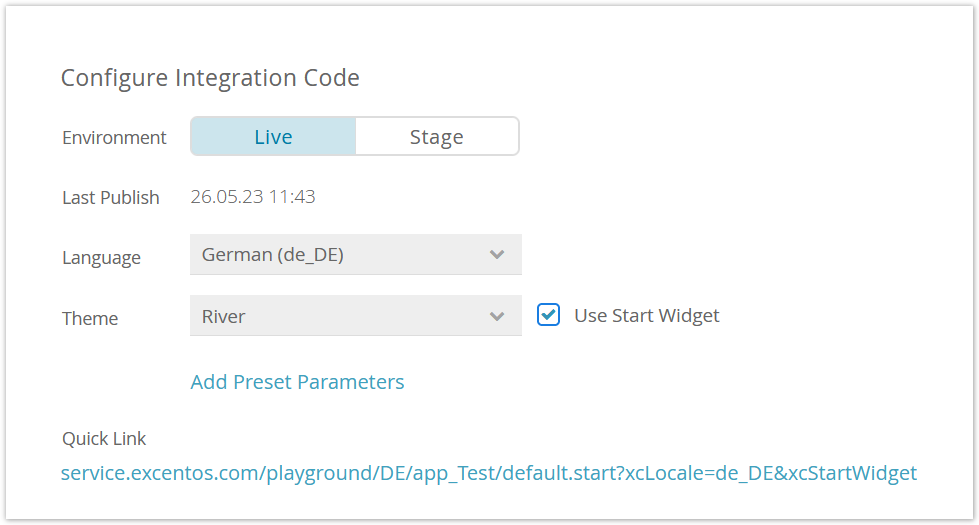Uncheck the Use Start Widget checkbox
979x525 pixels.
tap(548, 315)
